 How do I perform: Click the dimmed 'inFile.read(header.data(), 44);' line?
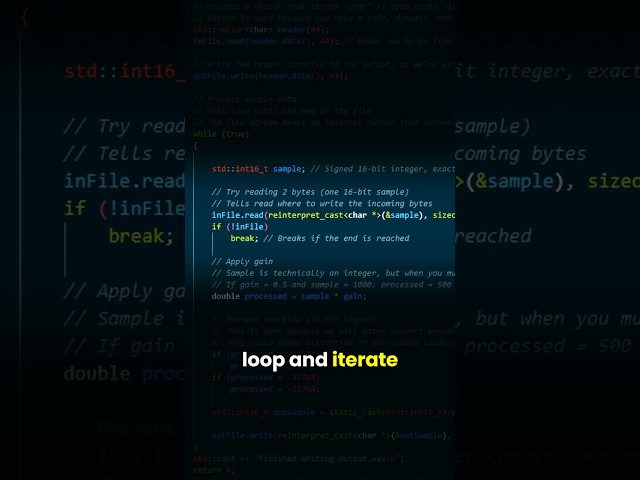tap(266, 41)
